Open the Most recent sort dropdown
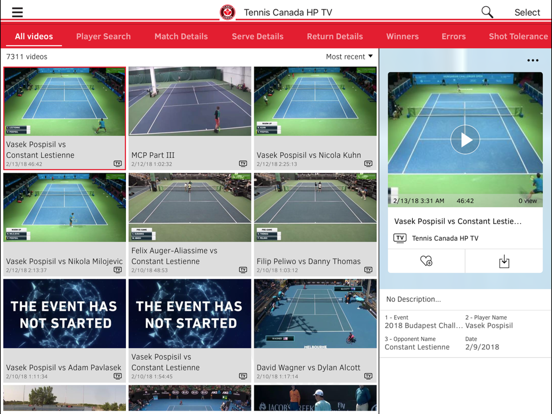The image size is (552, 414). click(x=349, y=57)
